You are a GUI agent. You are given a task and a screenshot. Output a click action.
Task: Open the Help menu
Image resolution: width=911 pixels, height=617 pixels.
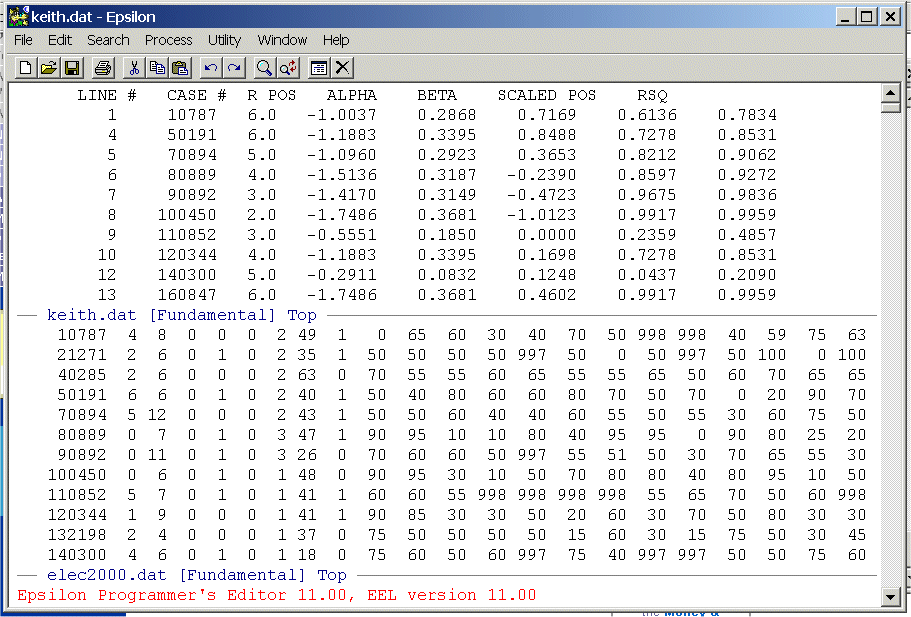336,40
